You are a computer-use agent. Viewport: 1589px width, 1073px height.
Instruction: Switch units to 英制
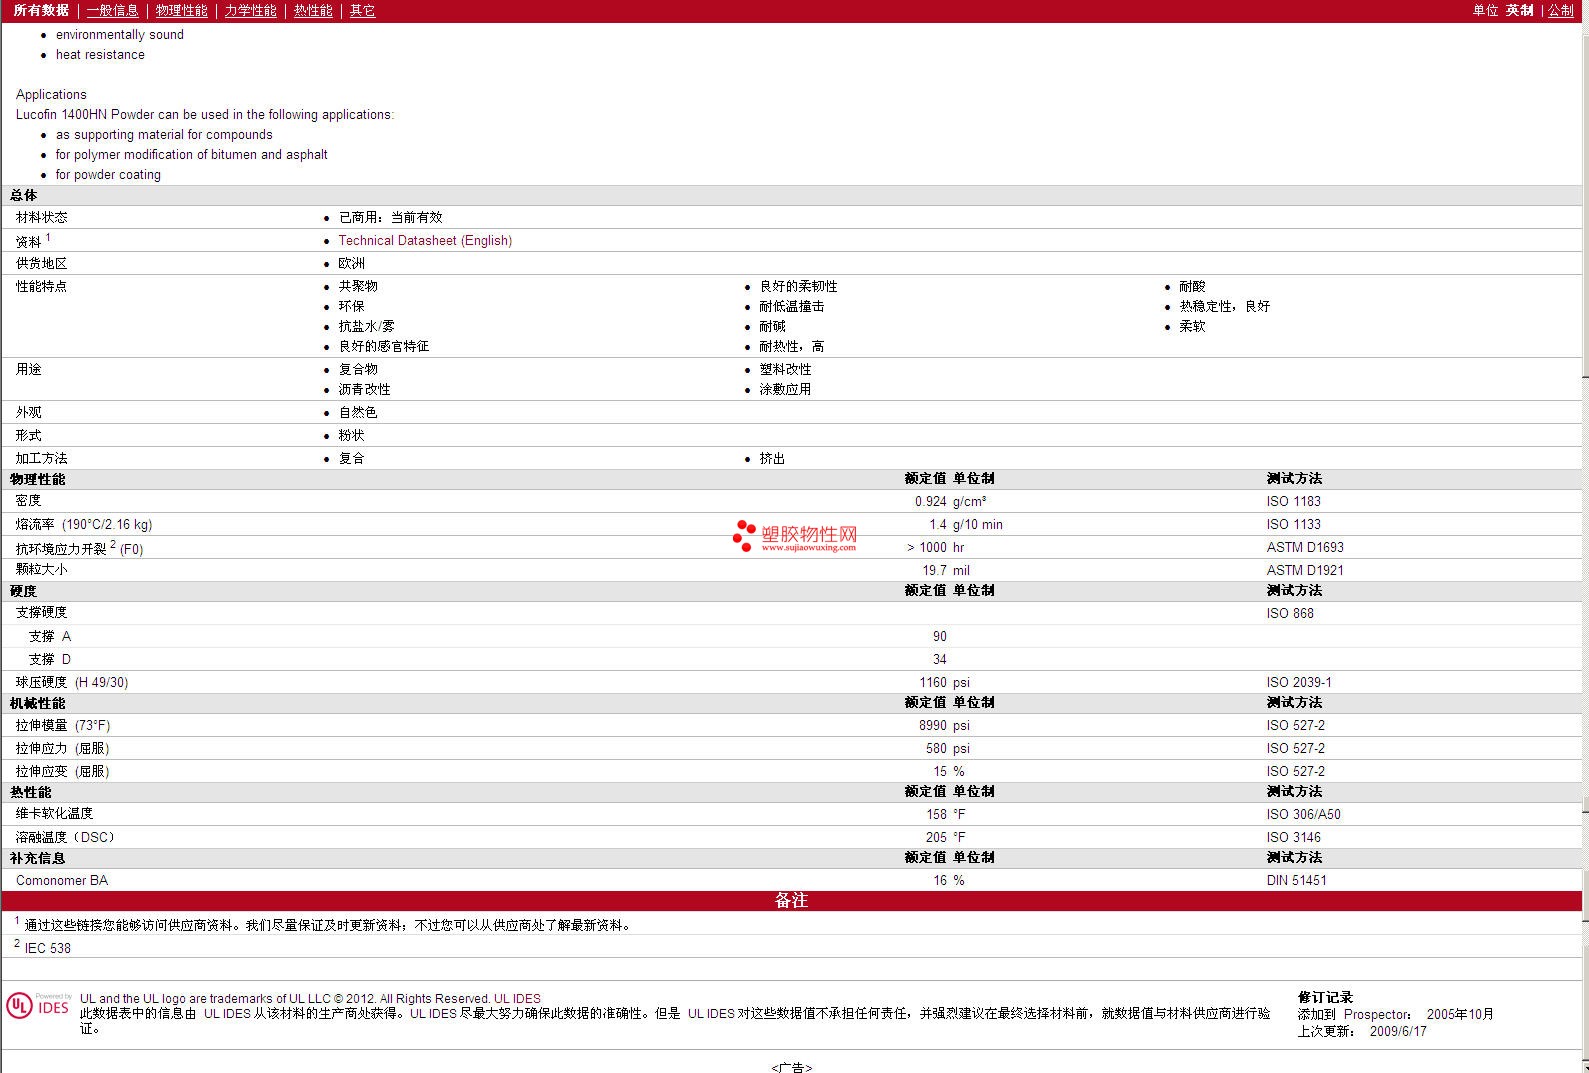pos(1519,10)
